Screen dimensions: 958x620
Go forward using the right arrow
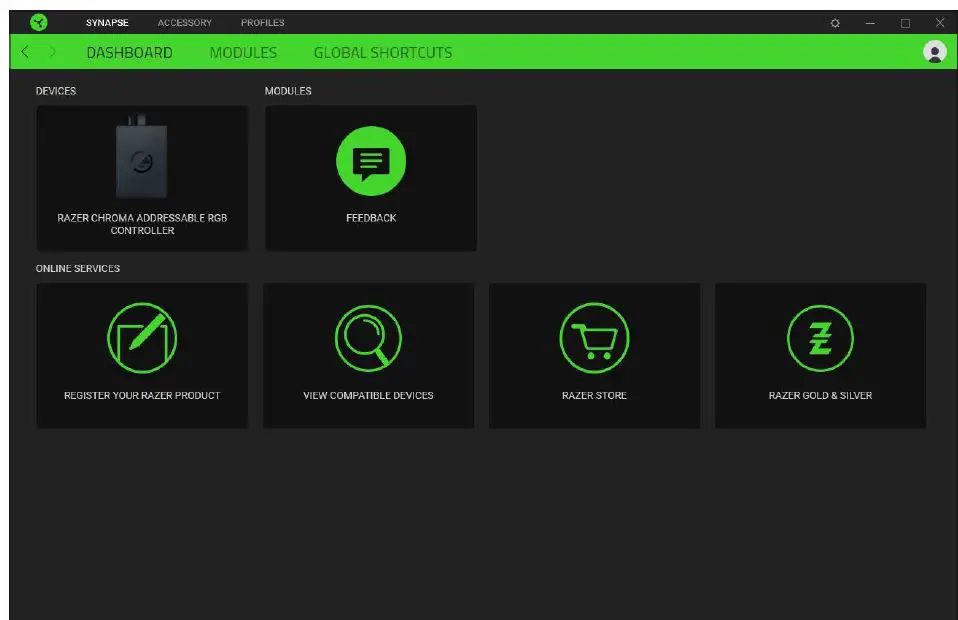pos(53,52)
